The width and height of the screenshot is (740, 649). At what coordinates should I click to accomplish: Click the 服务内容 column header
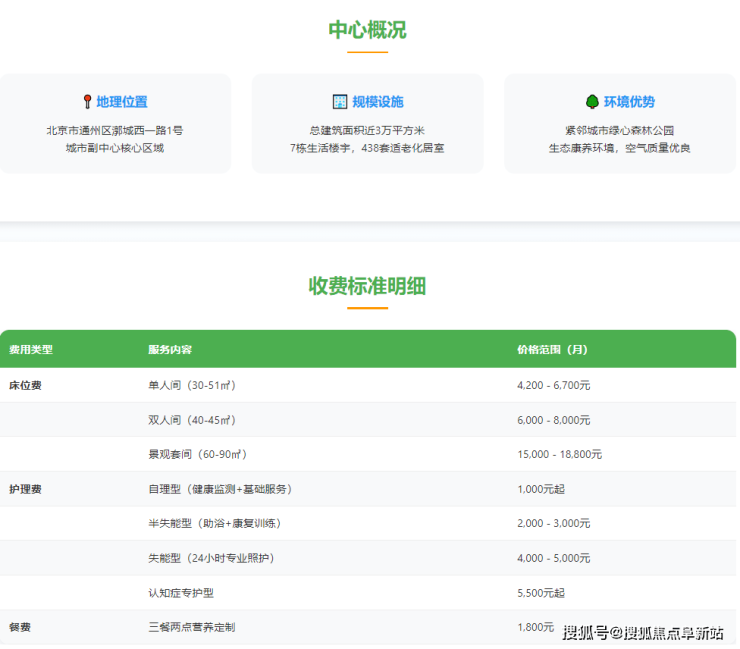point(170,350)
